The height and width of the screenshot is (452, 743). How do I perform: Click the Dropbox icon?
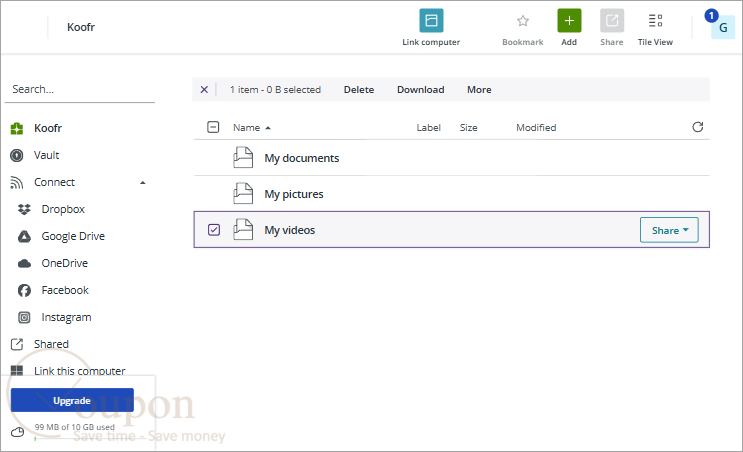[24, 209]
